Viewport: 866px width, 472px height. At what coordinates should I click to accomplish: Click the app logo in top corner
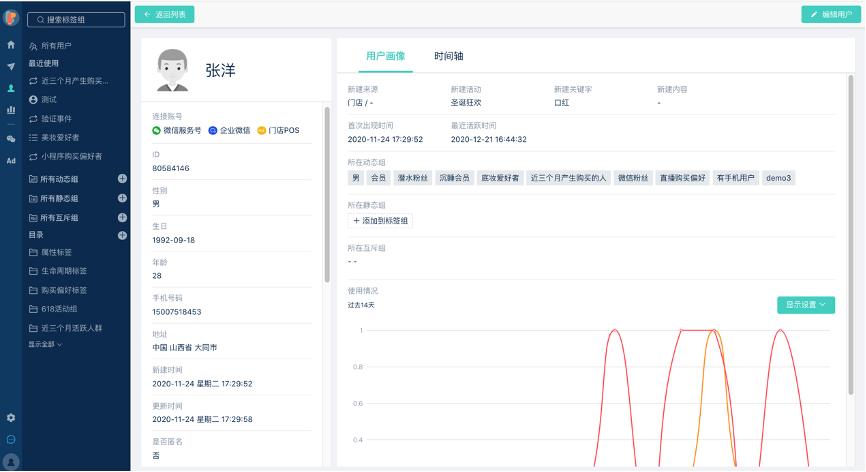coord(11,18)
